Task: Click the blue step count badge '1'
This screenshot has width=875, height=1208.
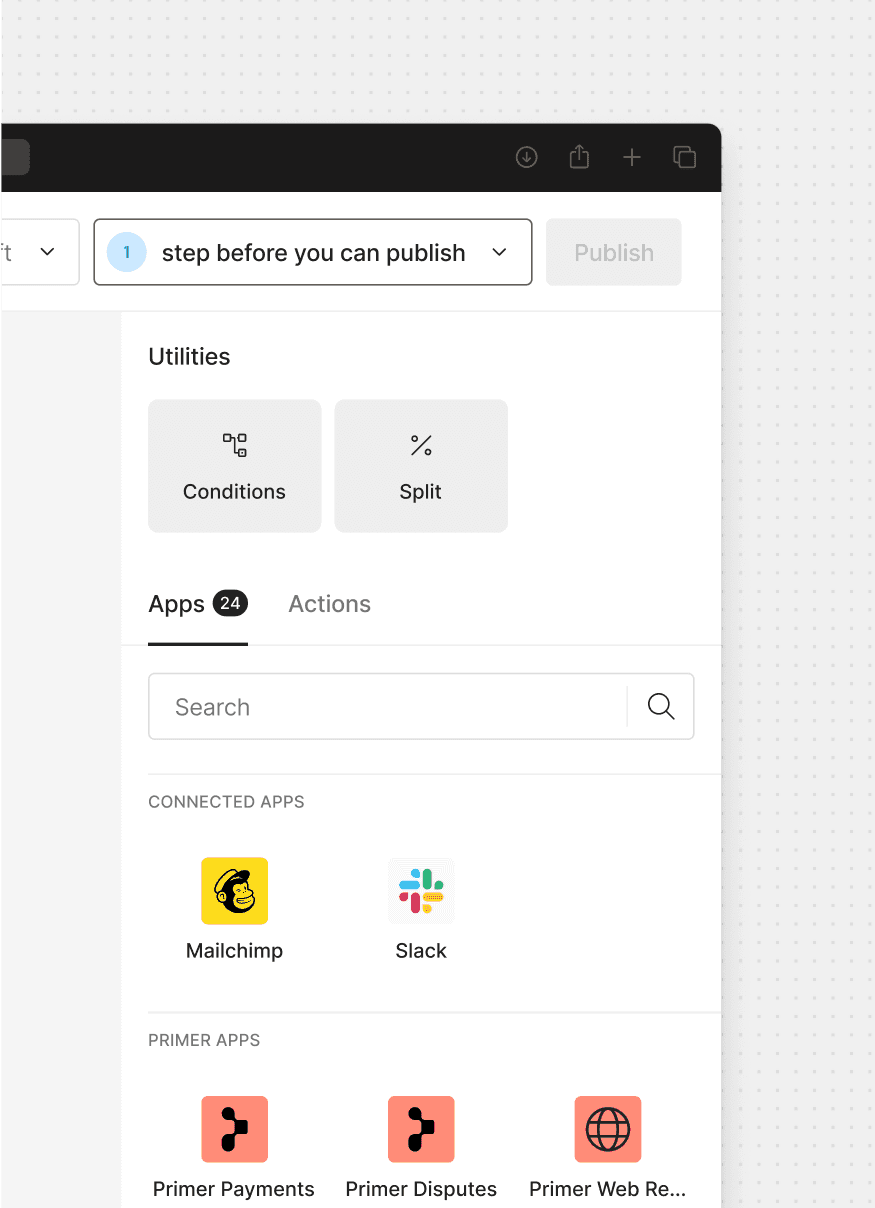Action: click(x=127, y=253)
